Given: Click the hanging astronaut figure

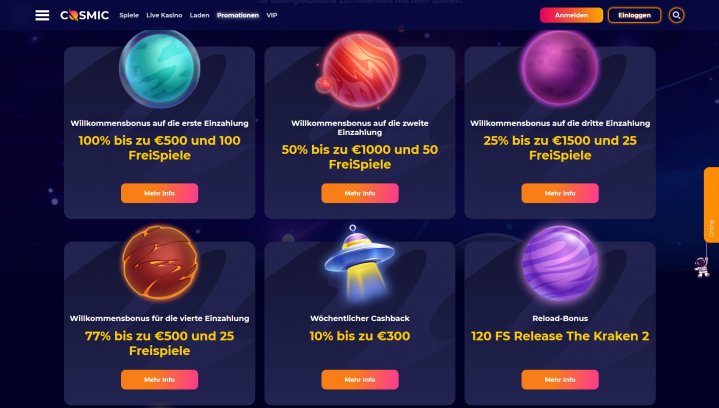Looking at the screenshot, I should pyautogui.click(x=702, y=267).
